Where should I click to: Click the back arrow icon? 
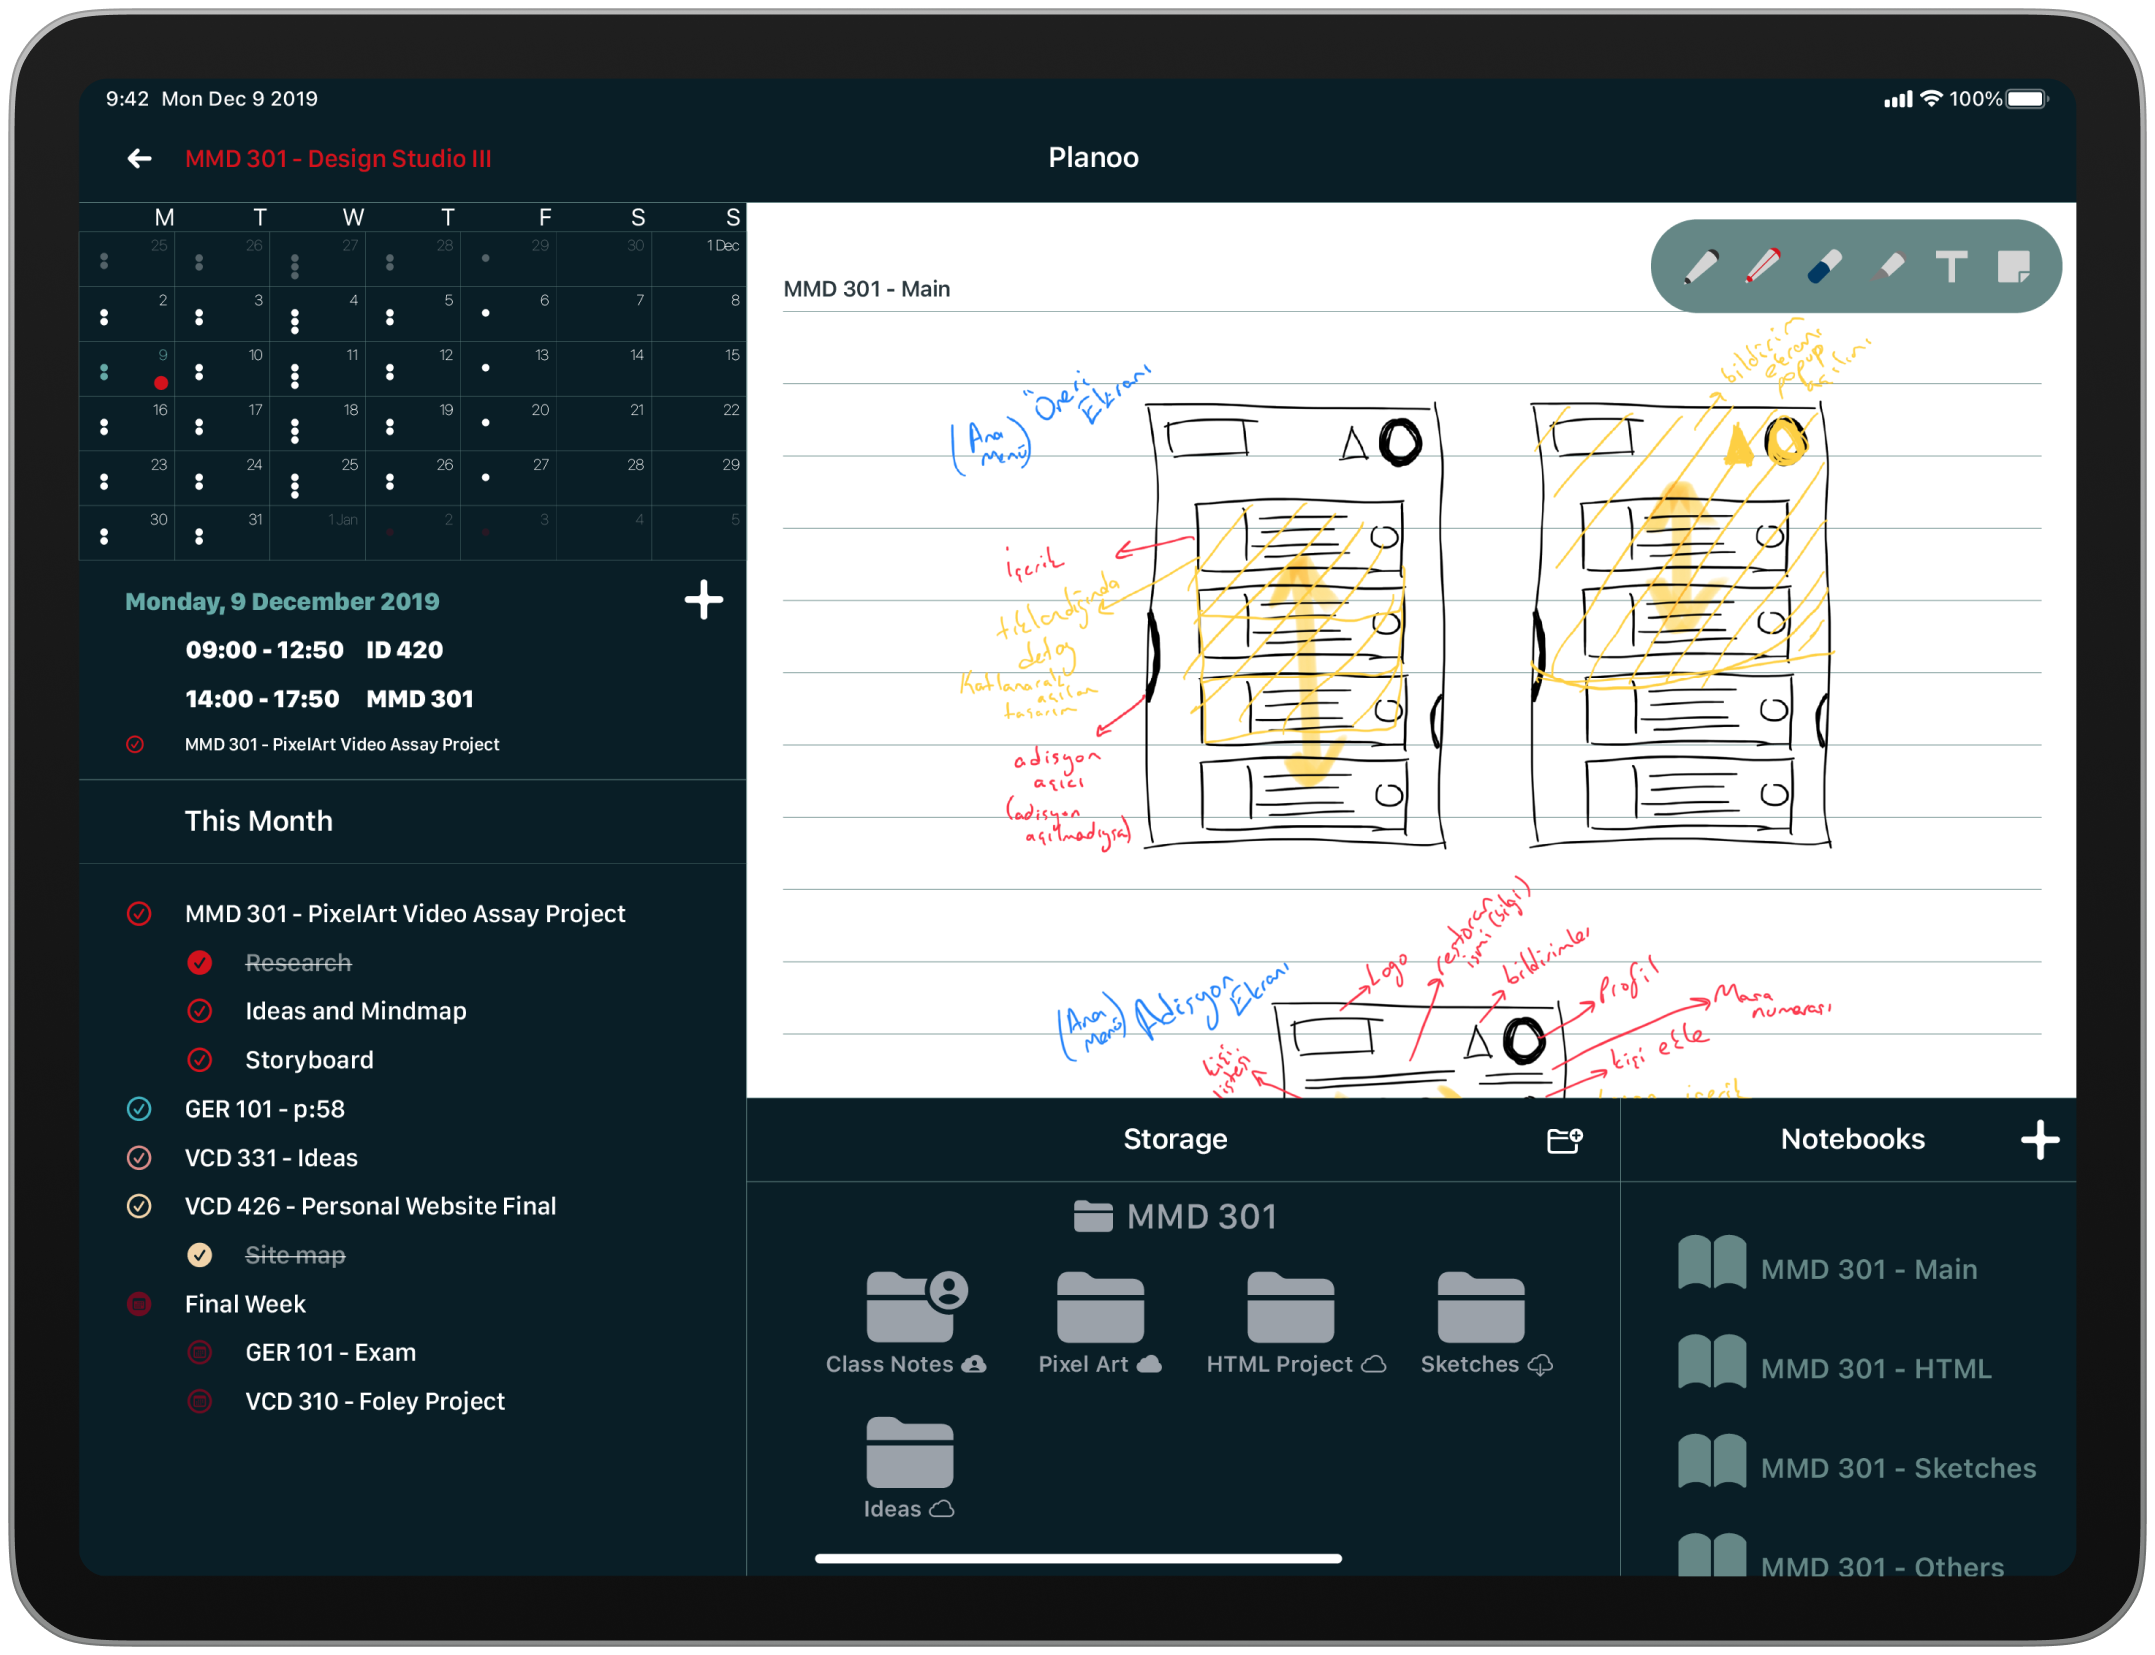click(140, 158)
